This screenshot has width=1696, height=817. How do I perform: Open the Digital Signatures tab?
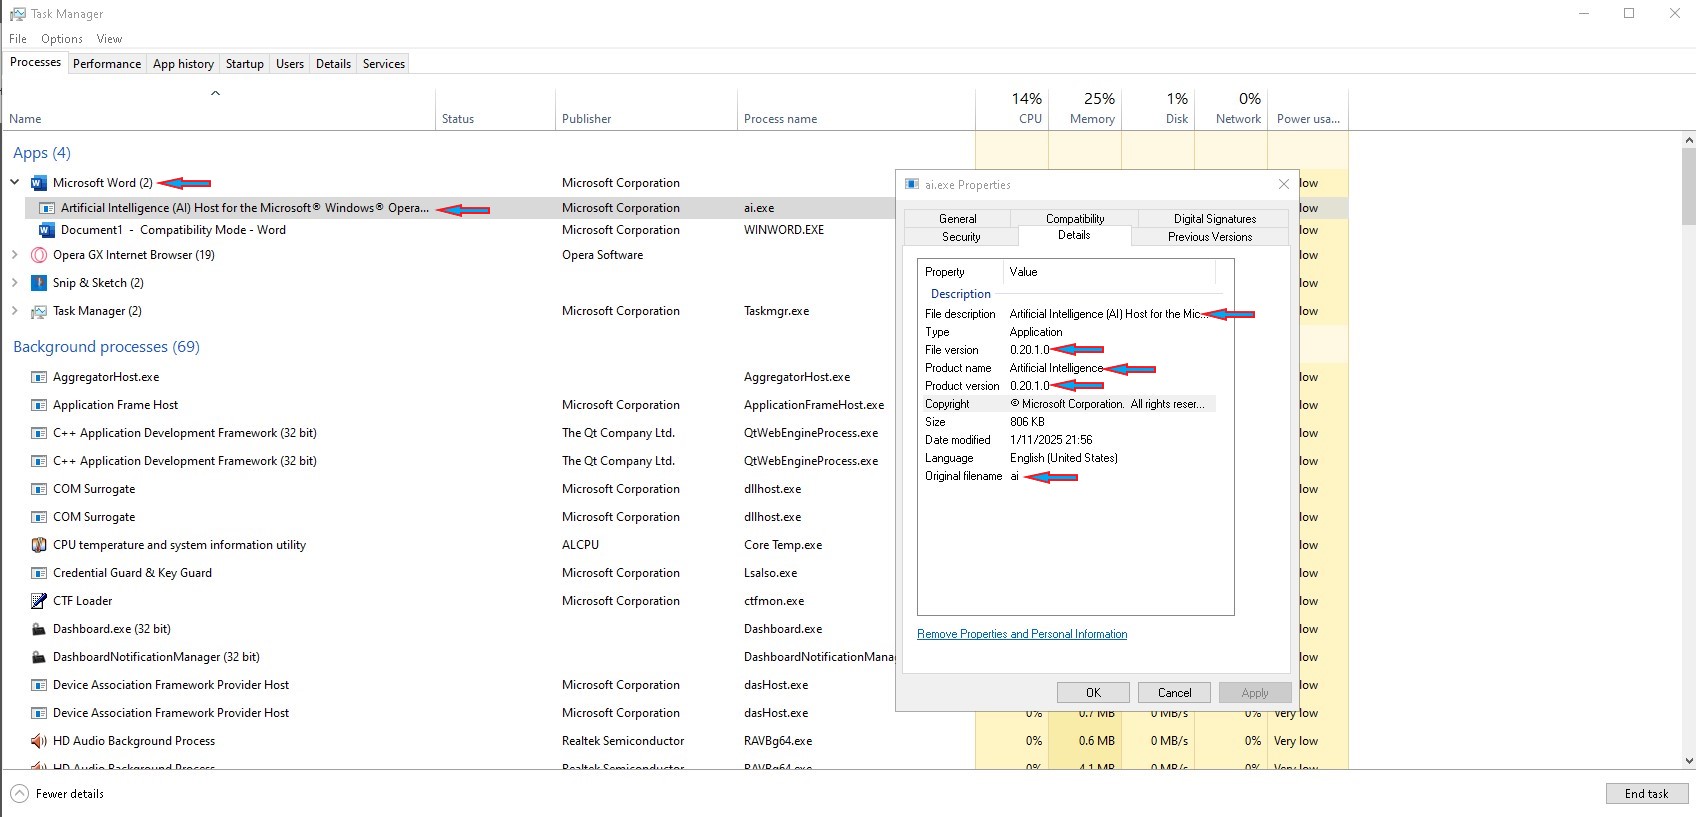1214,219
